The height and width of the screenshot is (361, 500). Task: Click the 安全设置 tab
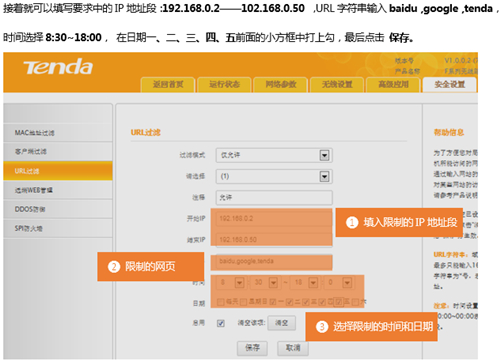(450, 84)
